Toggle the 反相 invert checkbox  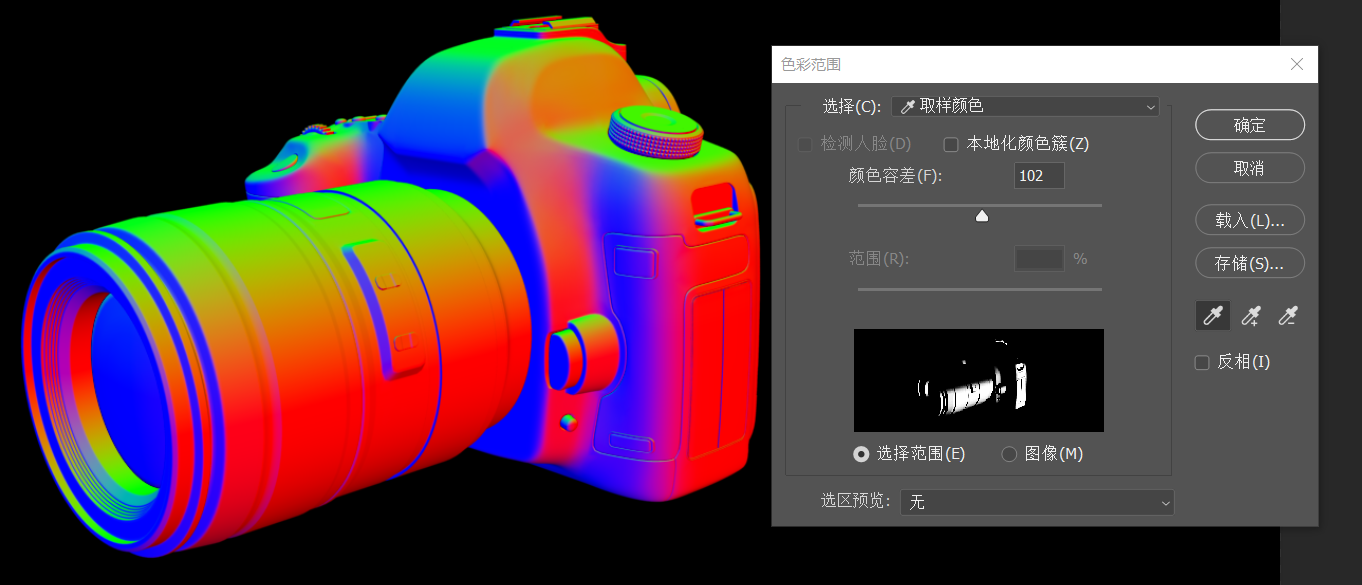pos(1203,362)
